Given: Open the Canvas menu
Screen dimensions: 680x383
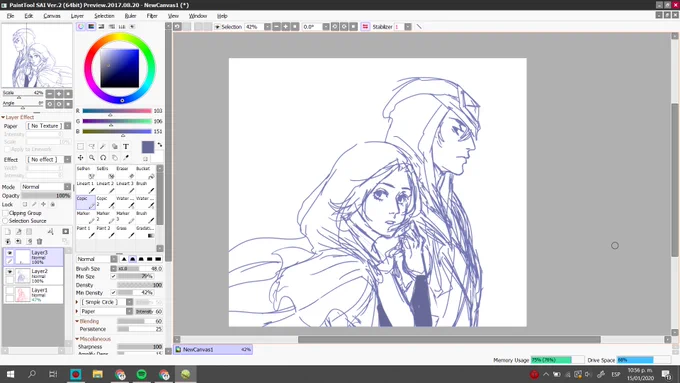Looking at the screenshot, I should [52, 16].
